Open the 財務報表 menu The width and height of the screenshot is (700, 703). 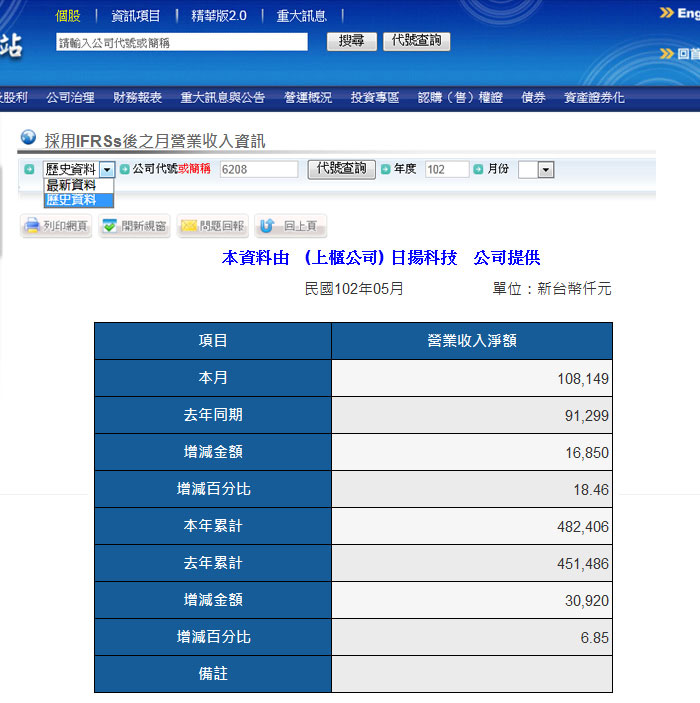(137, 98)
